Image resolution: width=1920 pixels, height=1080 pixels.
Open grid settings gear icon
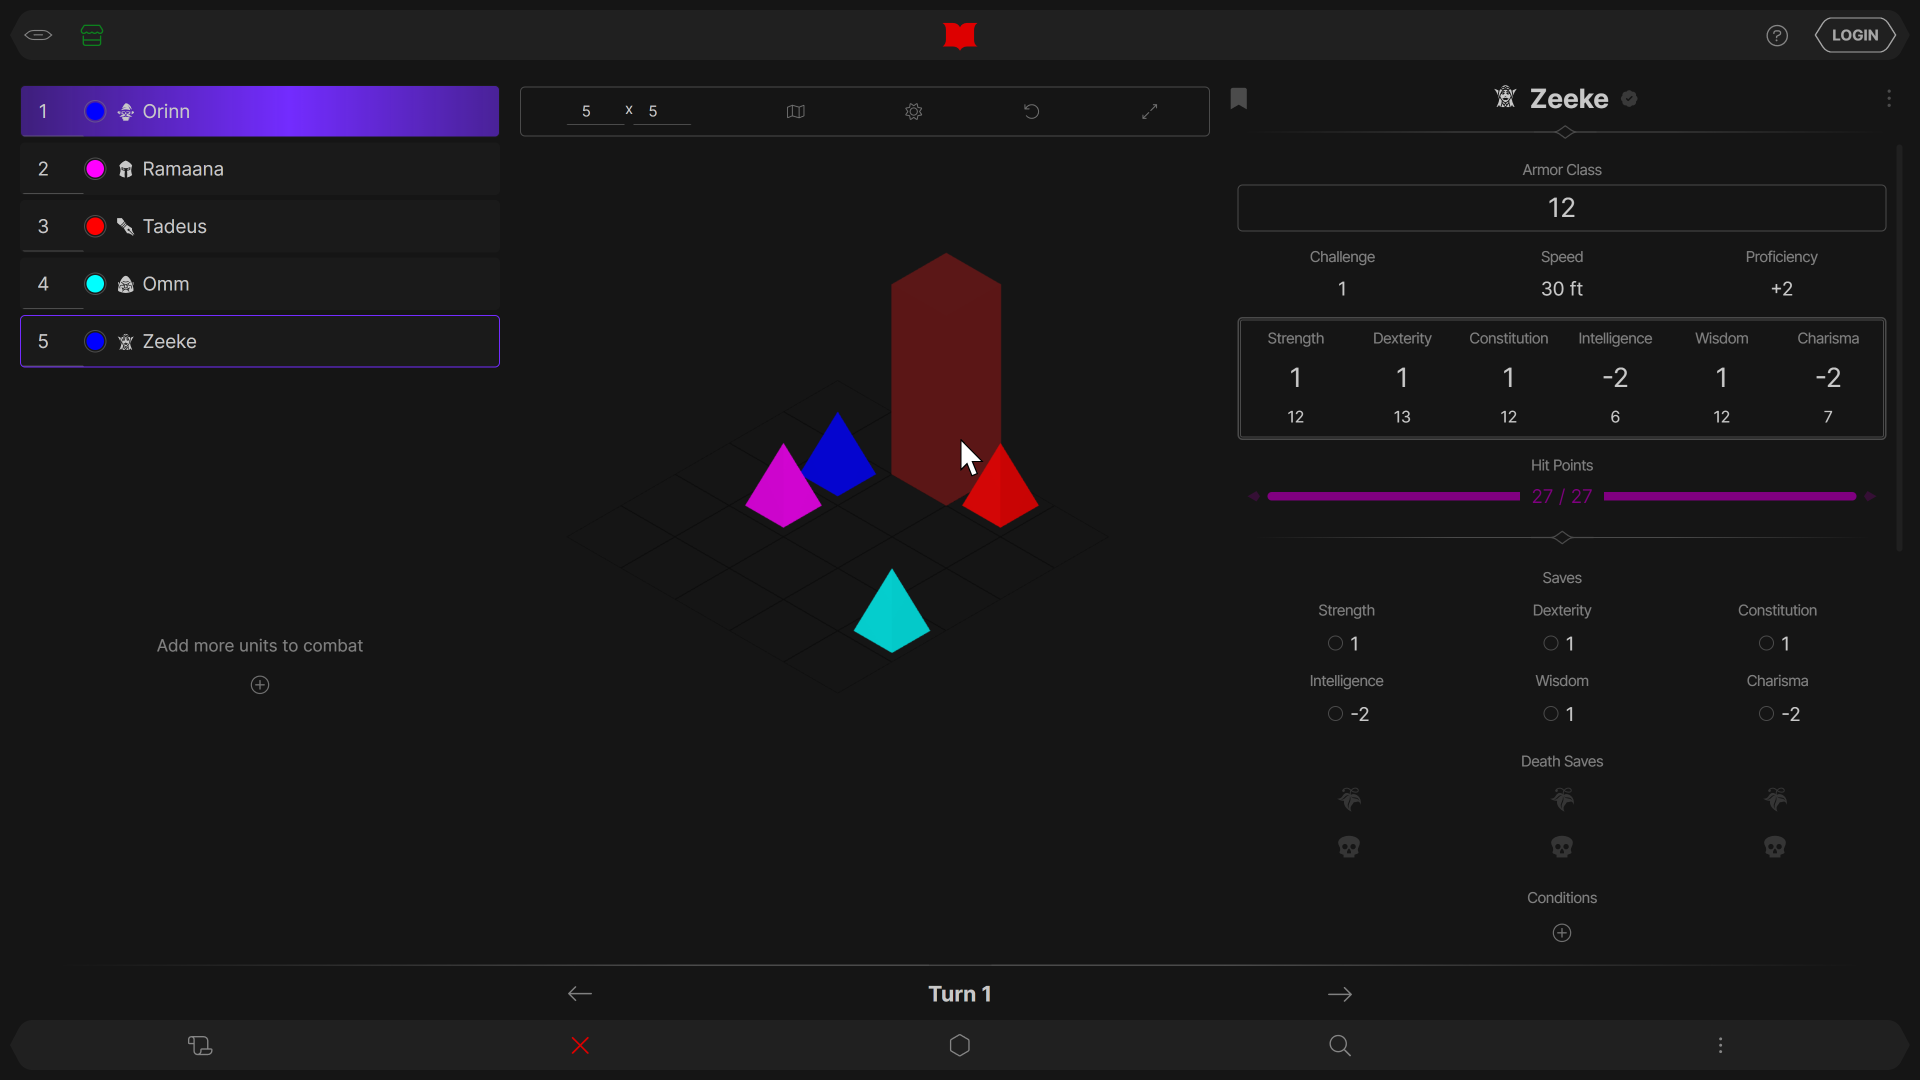click(x=914, y=111)
